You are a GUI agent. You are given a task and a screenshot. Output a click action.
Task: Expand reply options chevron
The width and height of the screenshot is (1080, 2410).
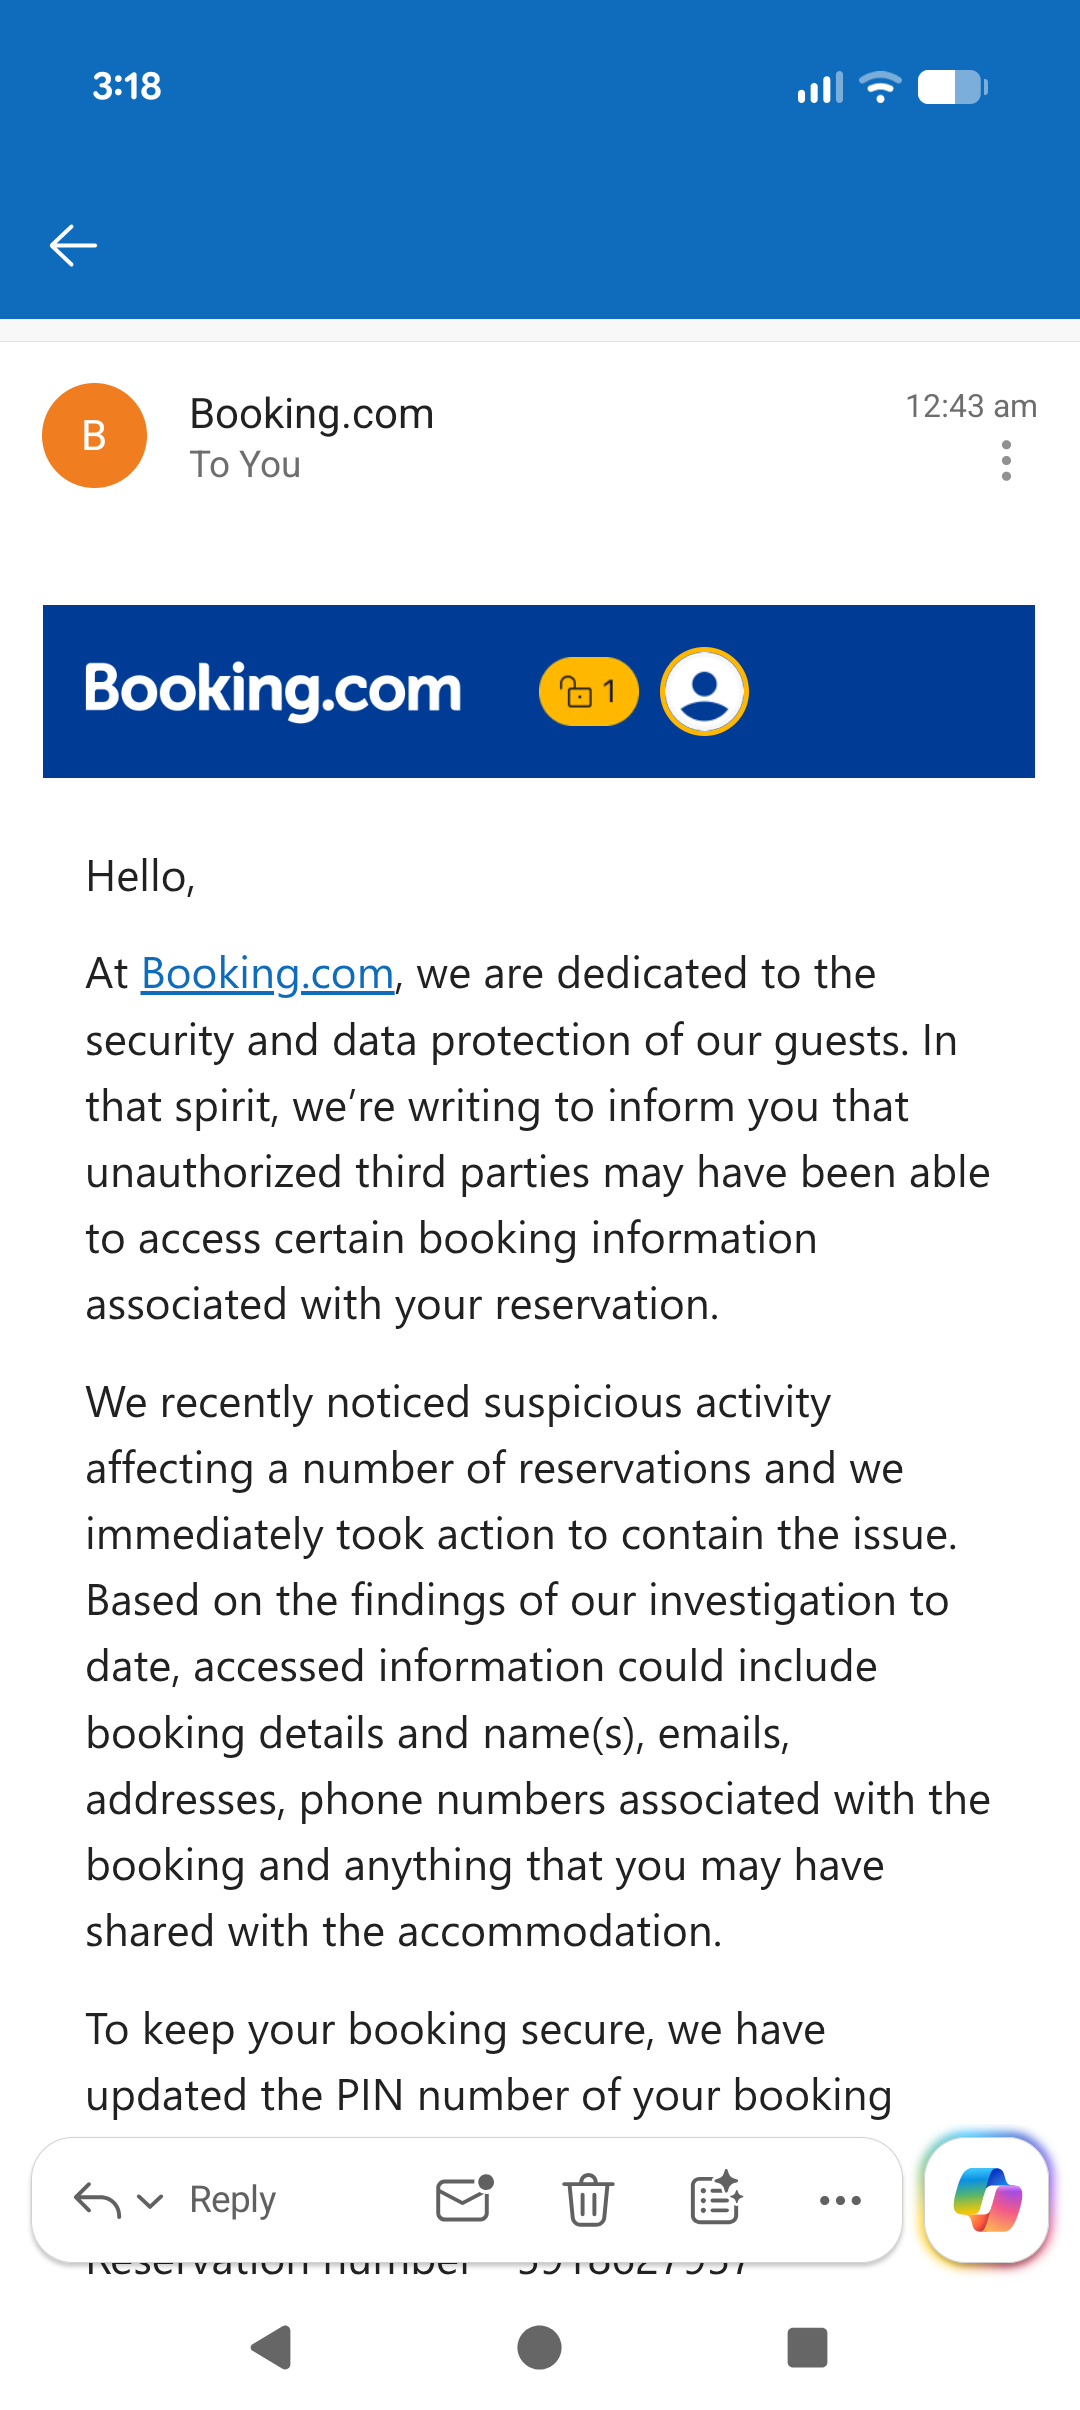[x=150, y=2201]
